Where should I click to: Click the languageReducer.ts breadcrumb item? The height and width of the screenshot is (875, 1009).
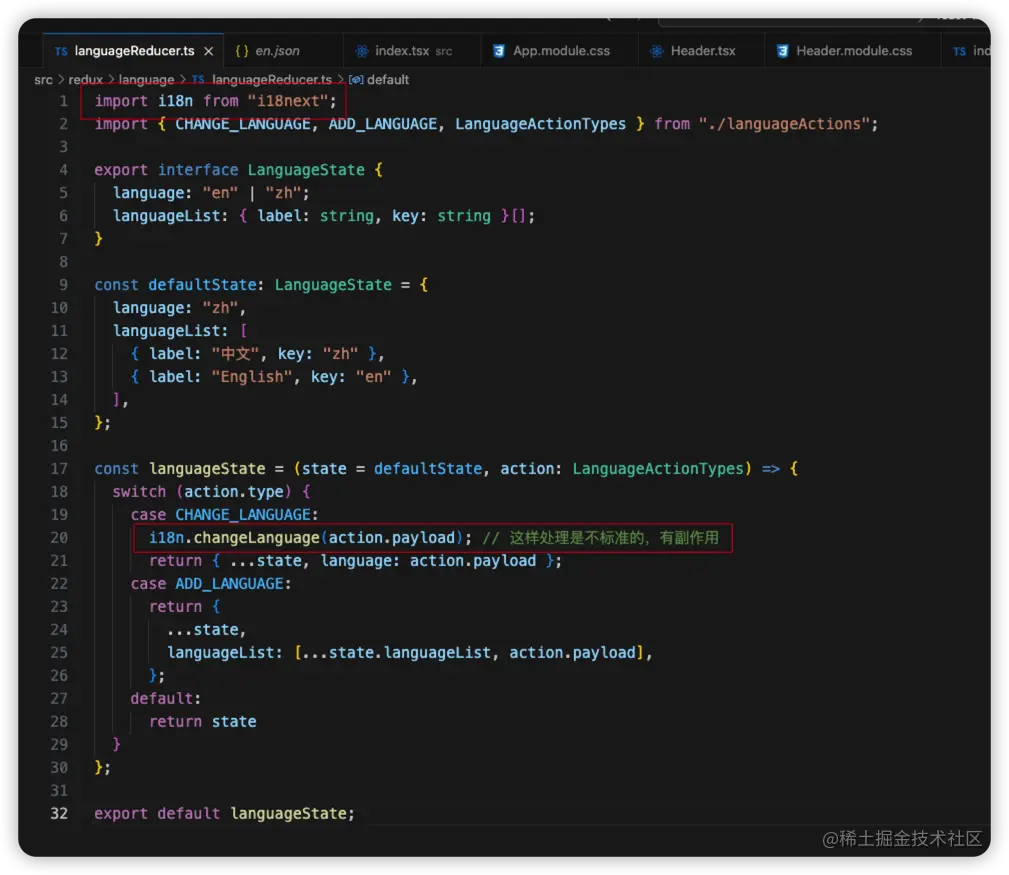click(272, 80)
